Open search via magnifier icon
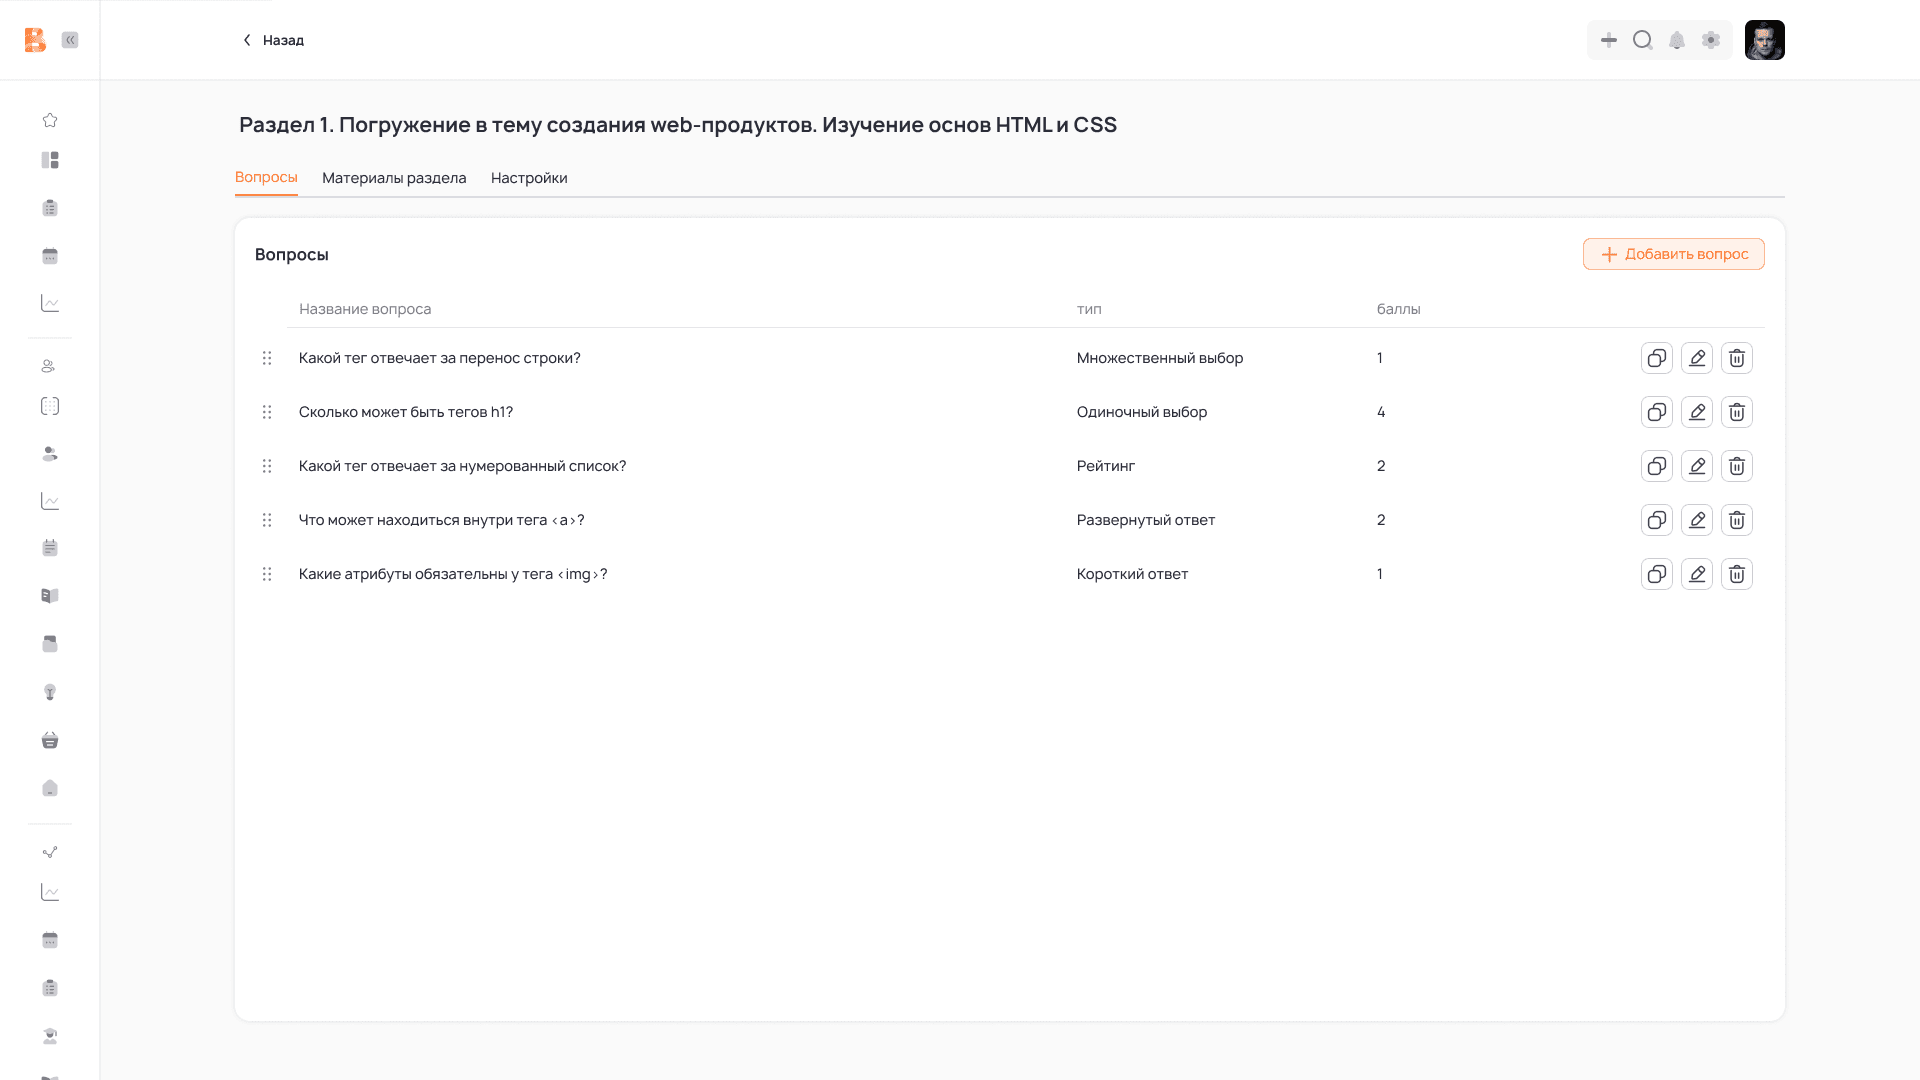1920x1080 pixels. click(1643, 40)
